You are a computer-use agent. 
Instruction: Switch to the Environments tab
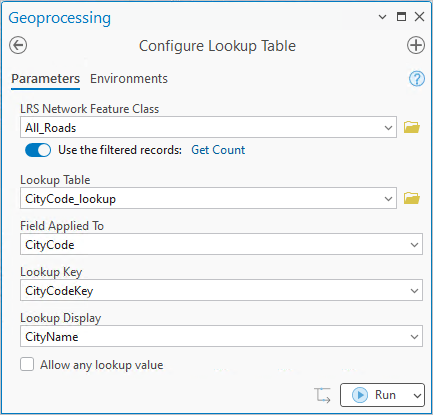click(x=129, y=79)
